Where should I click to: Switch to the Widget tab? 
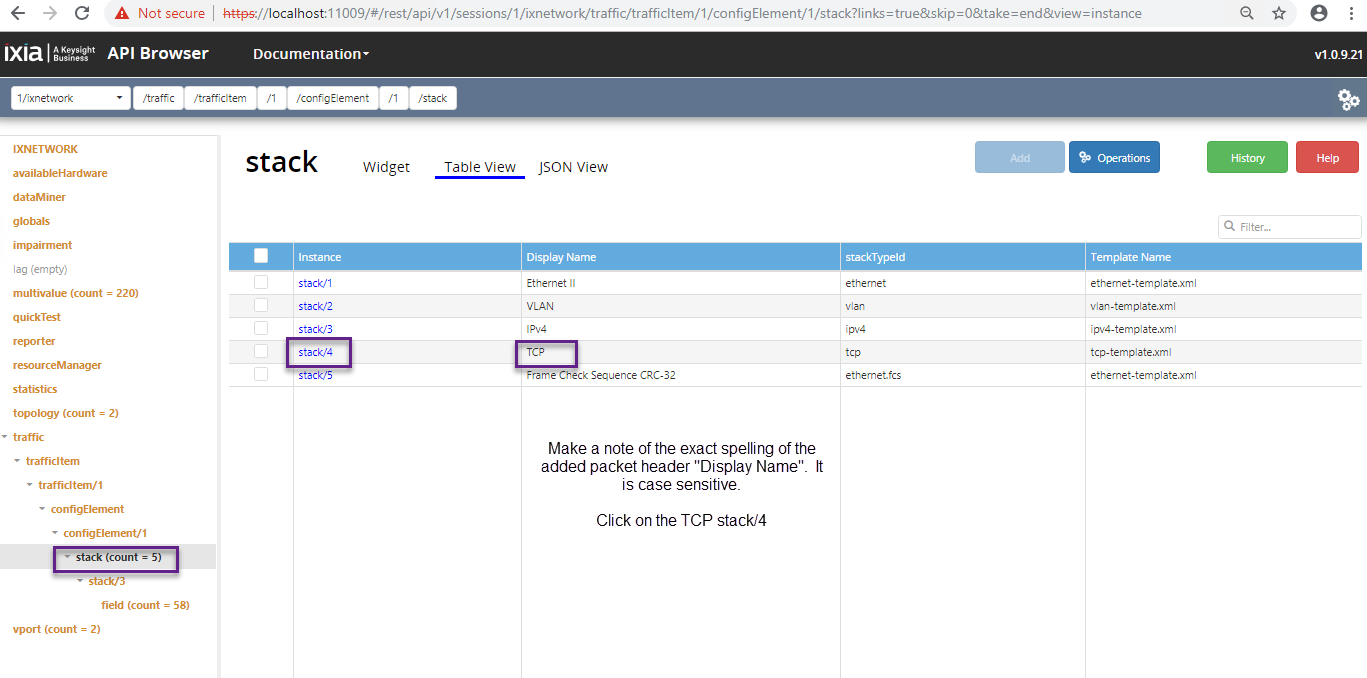tap(386, 167)
